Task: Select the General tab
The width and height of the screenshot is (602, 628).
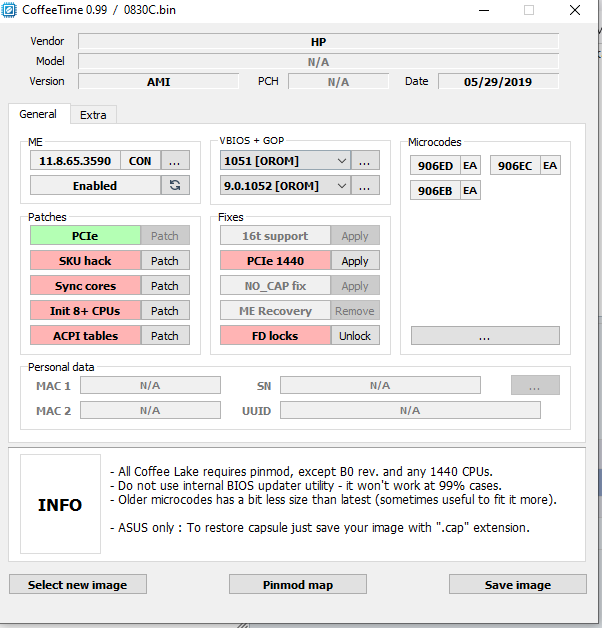Action: pyautogui.click(x=38, y=114)
